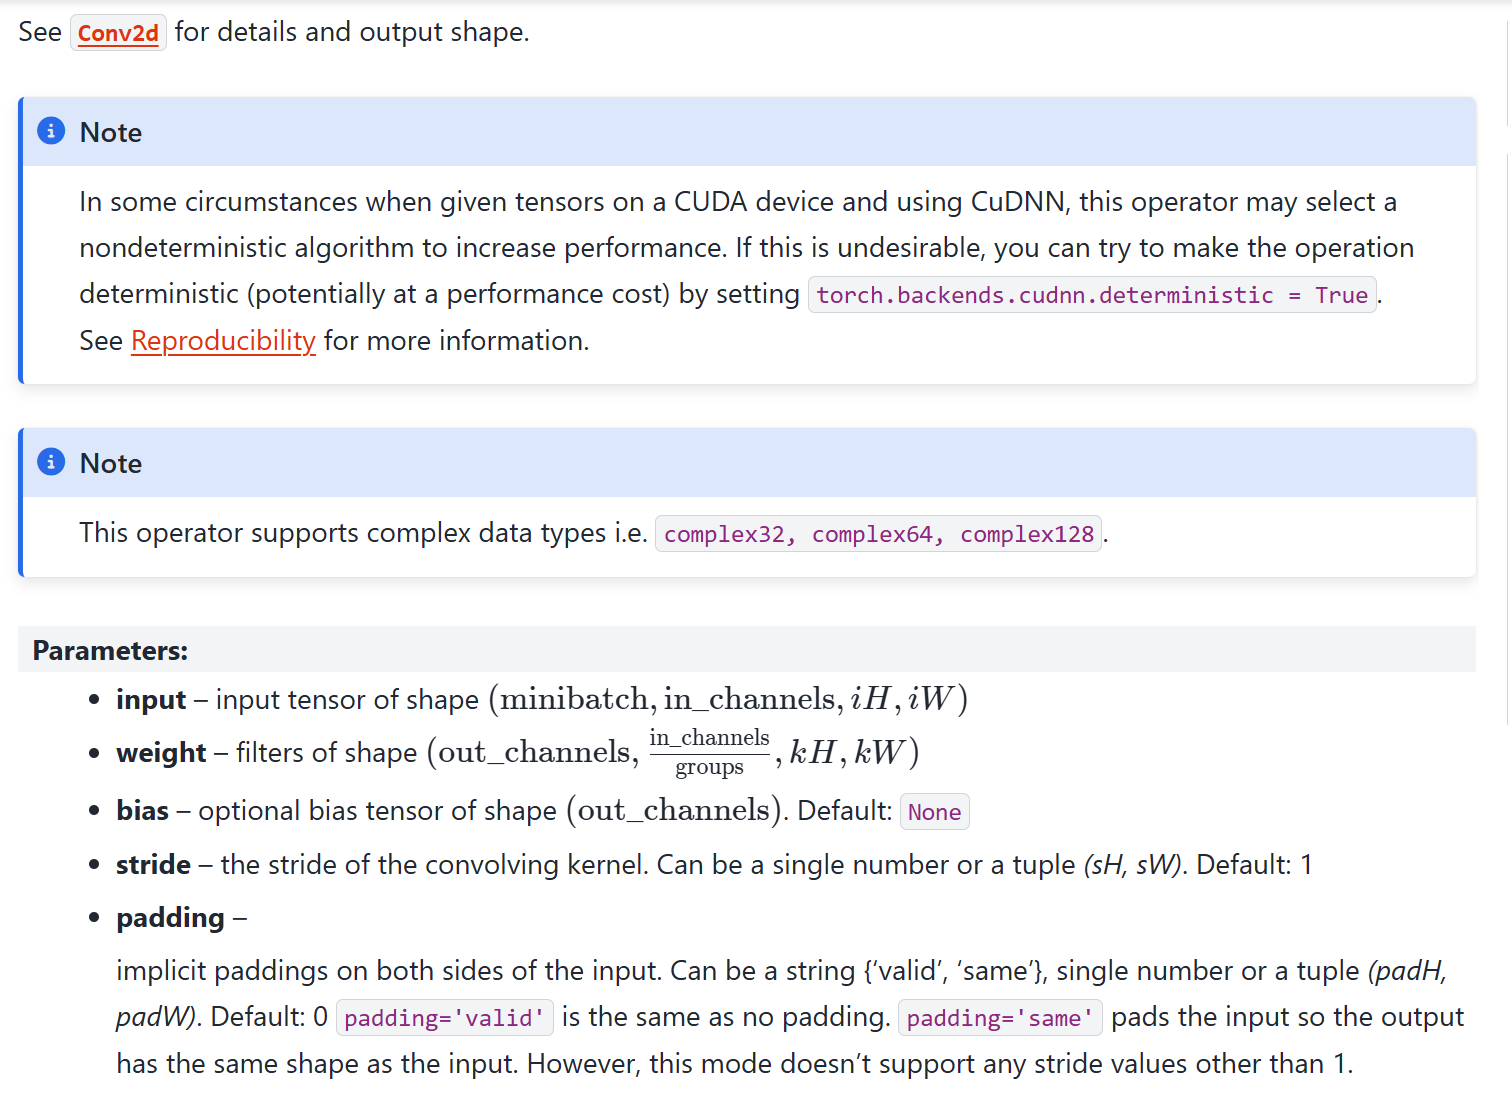This screenshot has height=1110, width=1512.
Task: Click the bold padding parameter name
Action: point(170,918)
